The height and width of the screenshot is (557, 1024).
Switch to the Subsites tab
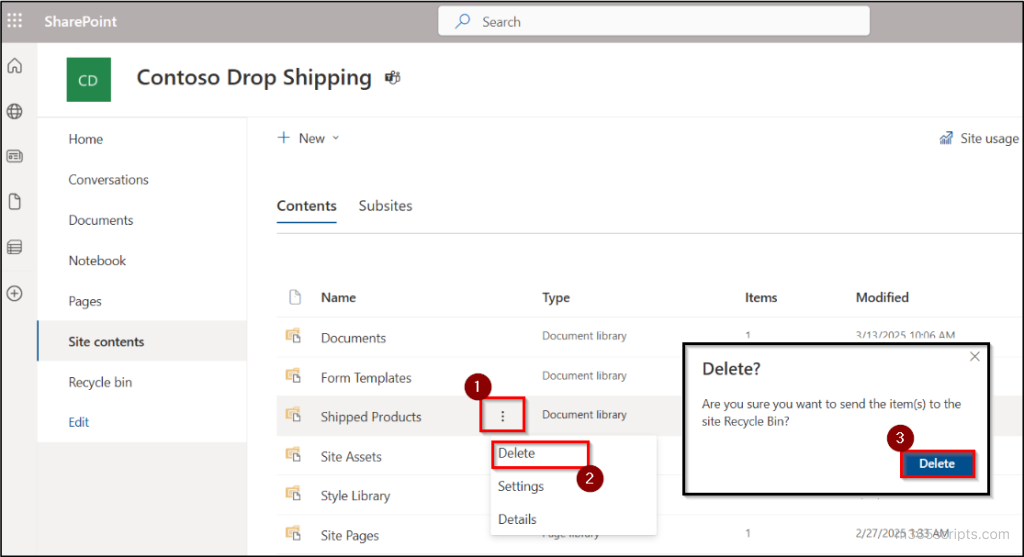385,206
